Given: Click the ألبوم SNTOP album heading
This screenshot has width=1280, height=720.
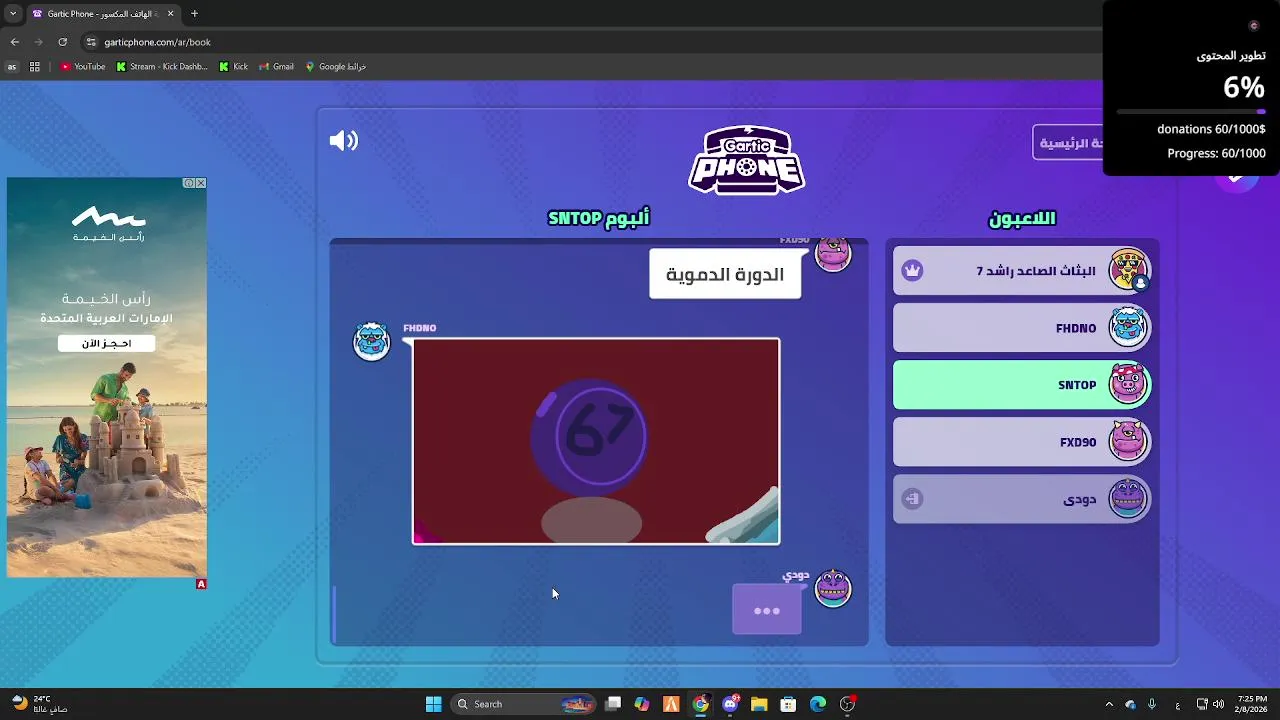Looking at the screenshot, I should (598, 218).
